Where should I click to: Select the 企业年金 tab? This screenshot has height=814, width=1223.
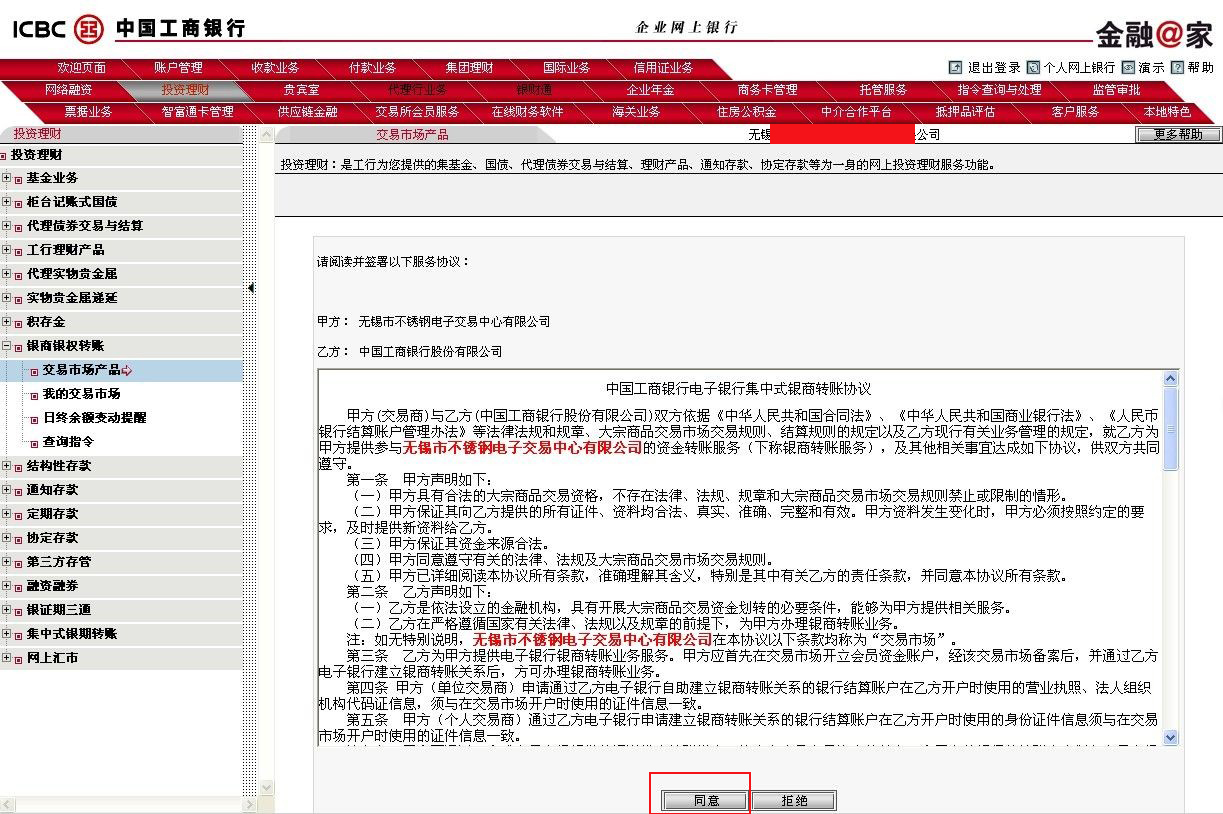point(650,90)
